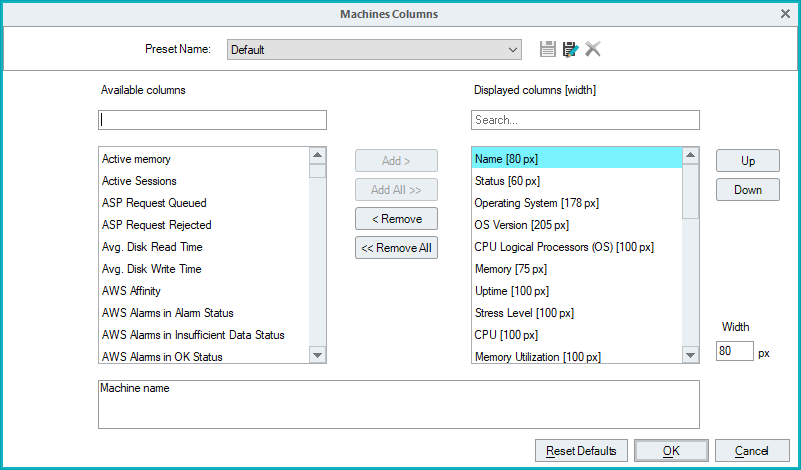The width and height of the screenshot is (801, 470).
Task: Click the < Remove button
Action: tap(396, 219)
